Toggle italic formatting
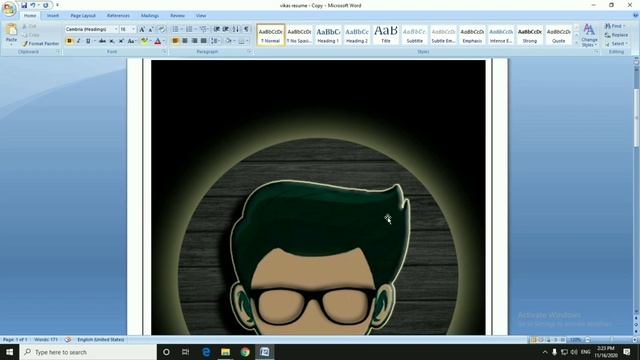Viewport: 640px width, 360px height. (x=78, y=41)
